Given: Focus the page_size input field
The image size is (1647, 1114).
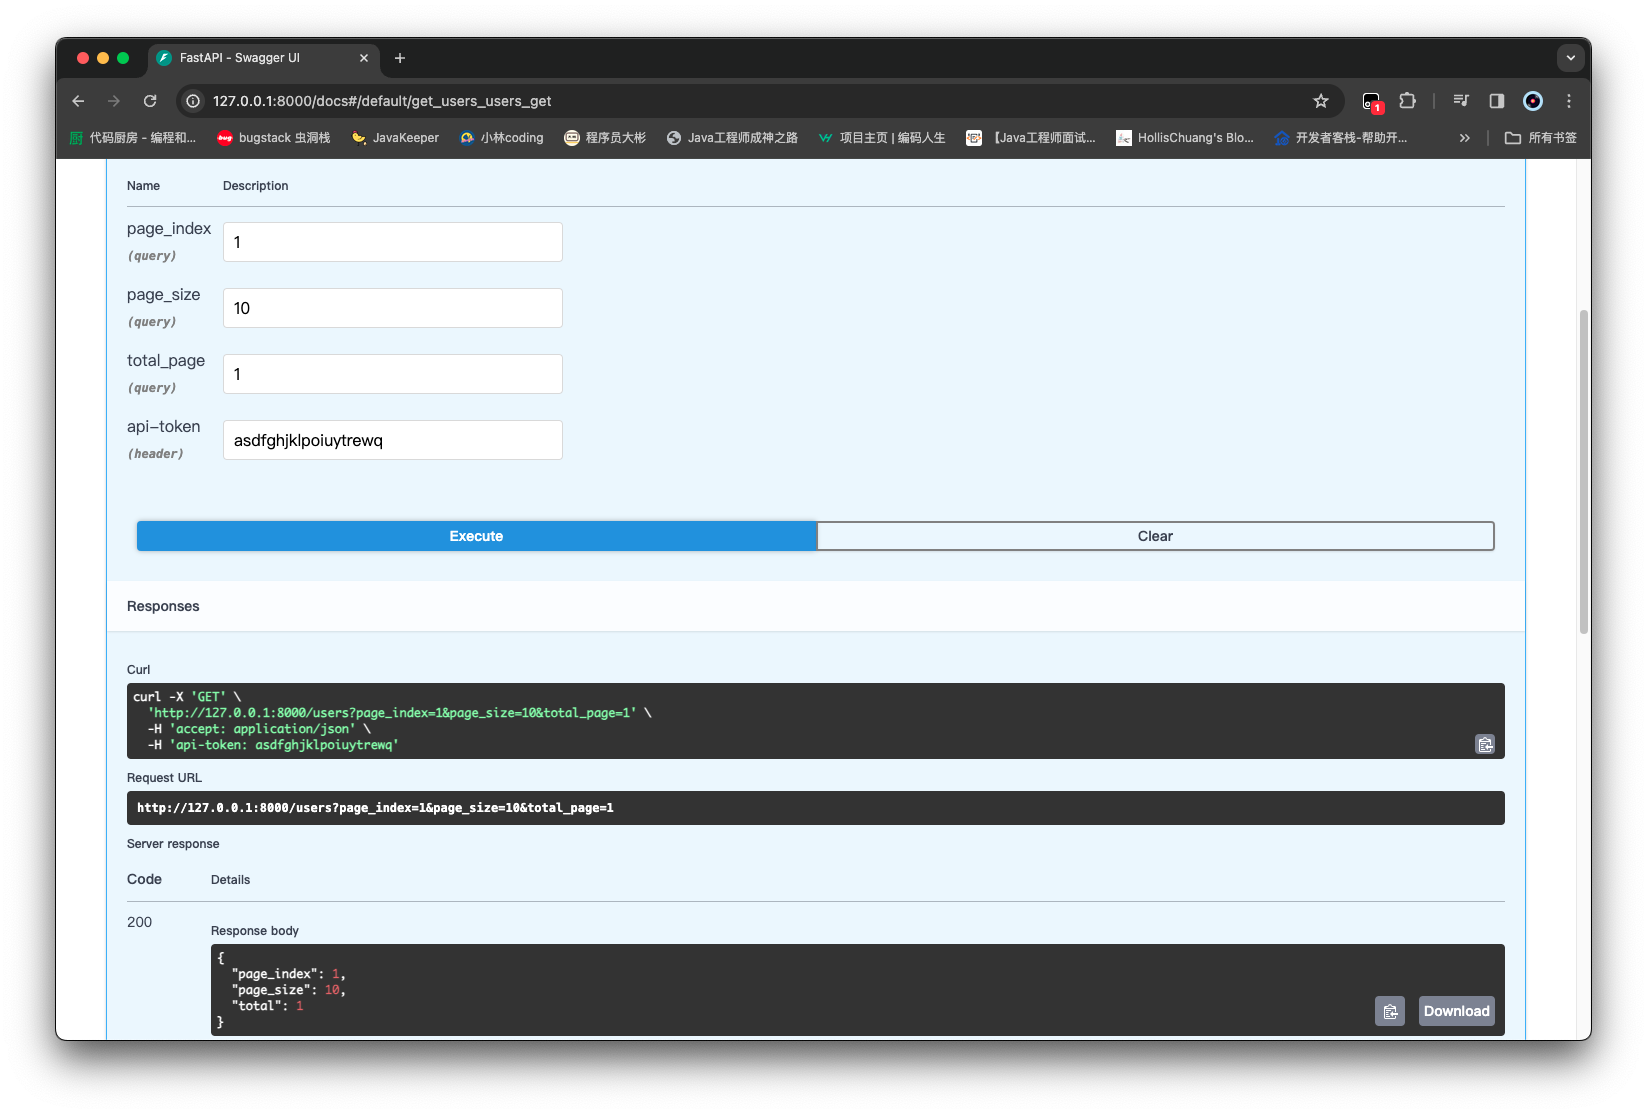Looking at the screenshot, I should 393,308.
